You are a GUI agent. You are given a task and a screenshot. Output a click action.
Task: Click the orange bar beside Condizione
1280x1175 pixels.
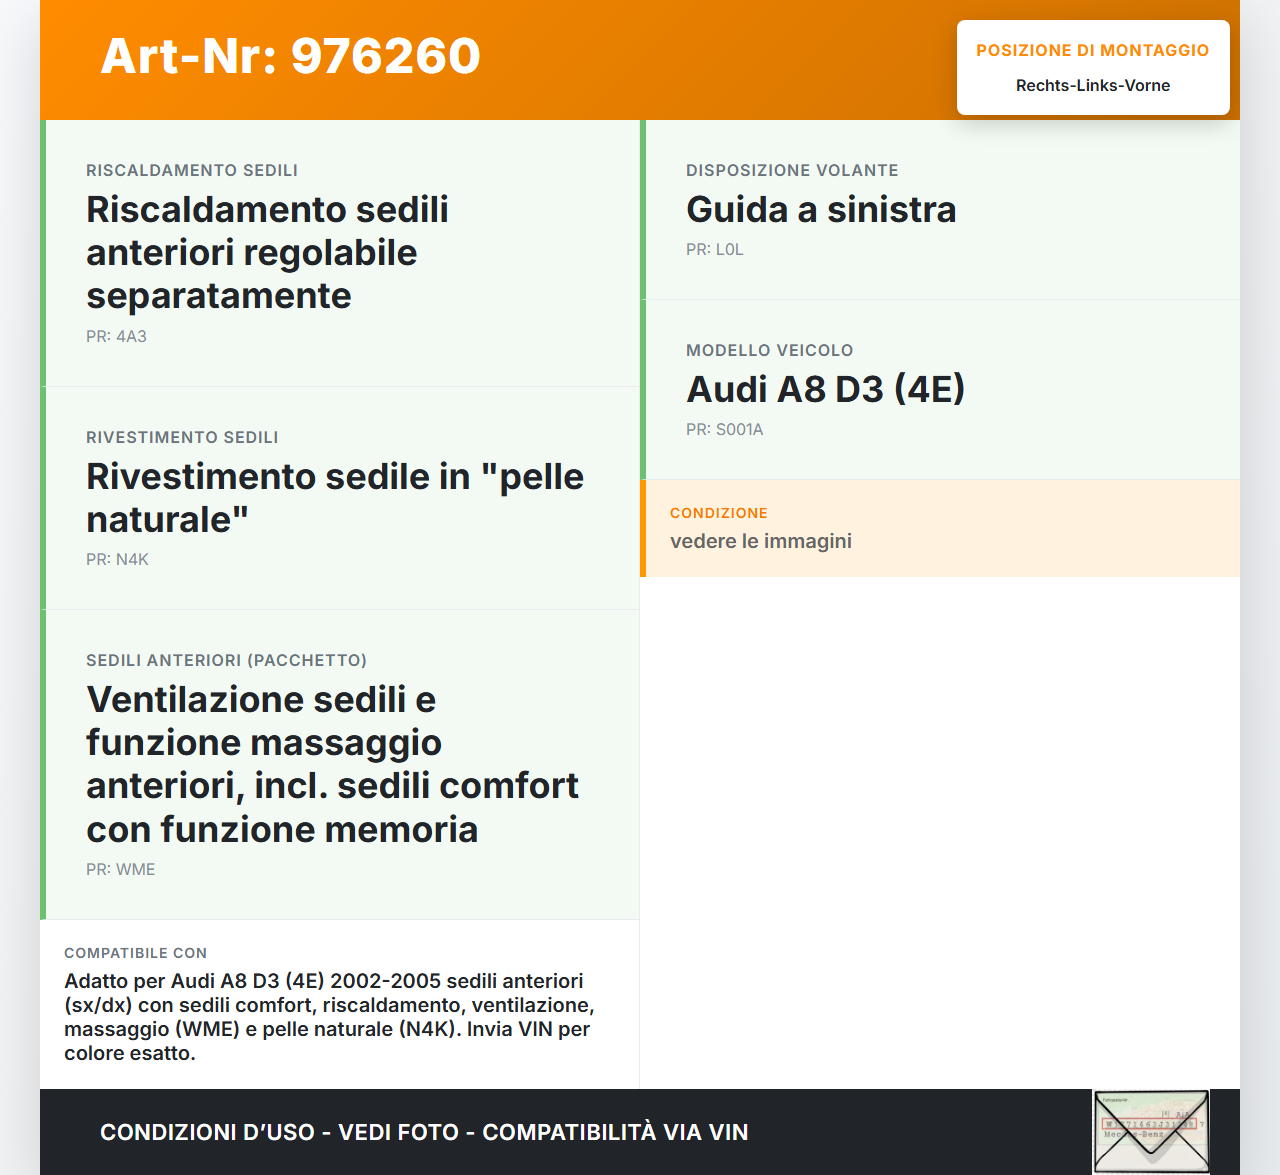(x=641, y=528)
